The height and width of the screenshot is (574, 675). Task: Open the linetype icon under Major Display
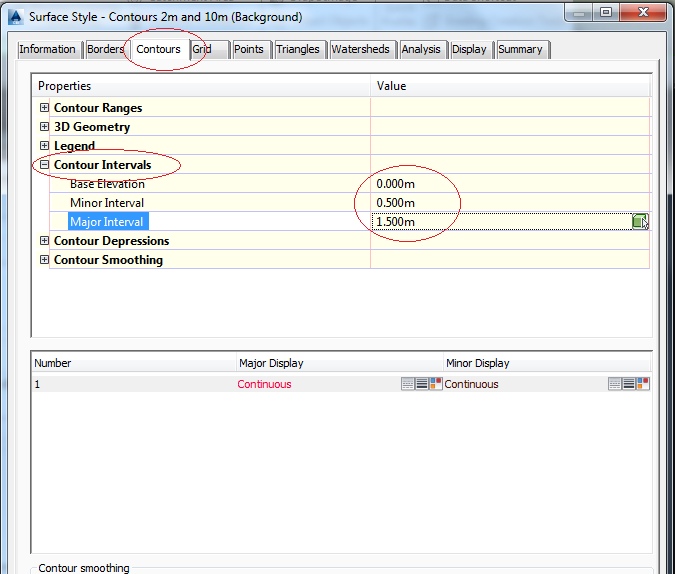tap(408, 384)
